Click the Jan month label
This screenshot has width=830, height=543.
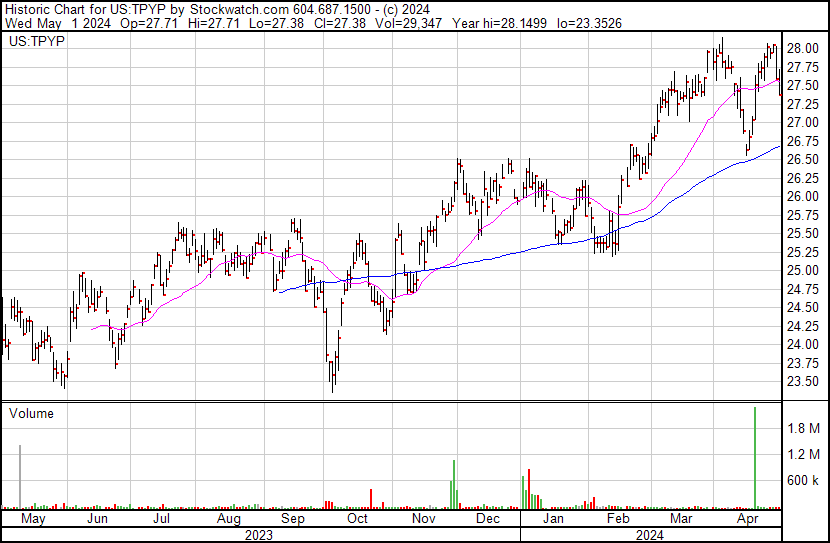click(x=553, y=519)
